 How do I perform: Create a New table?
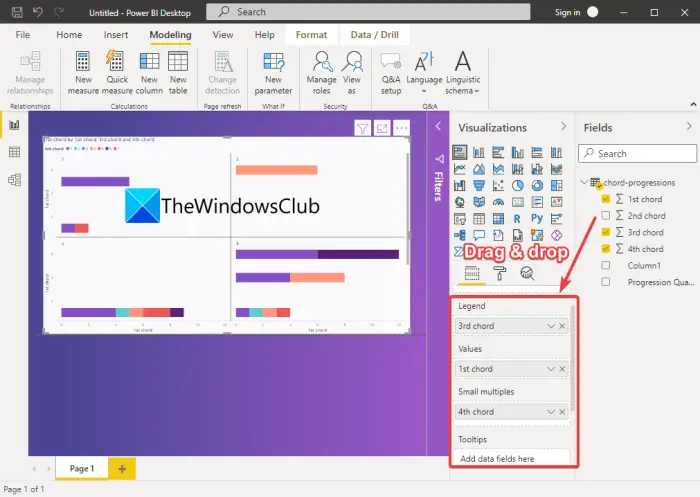coord(178,73)
